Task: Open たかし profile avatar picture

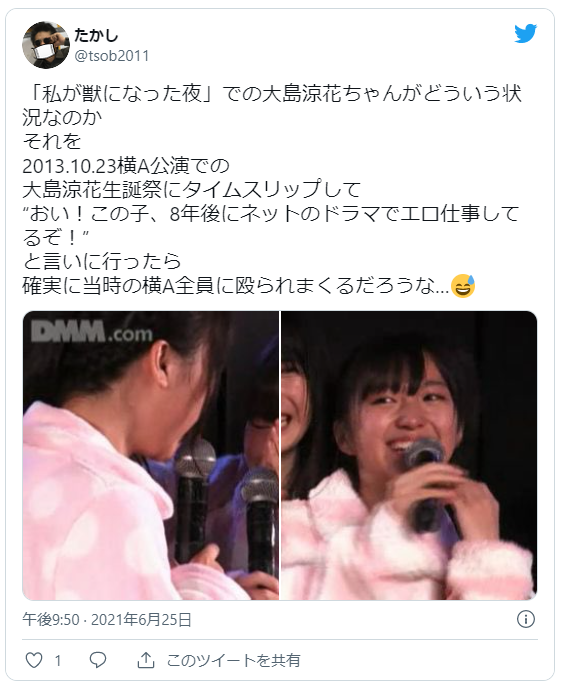Action: click(46, 45)
